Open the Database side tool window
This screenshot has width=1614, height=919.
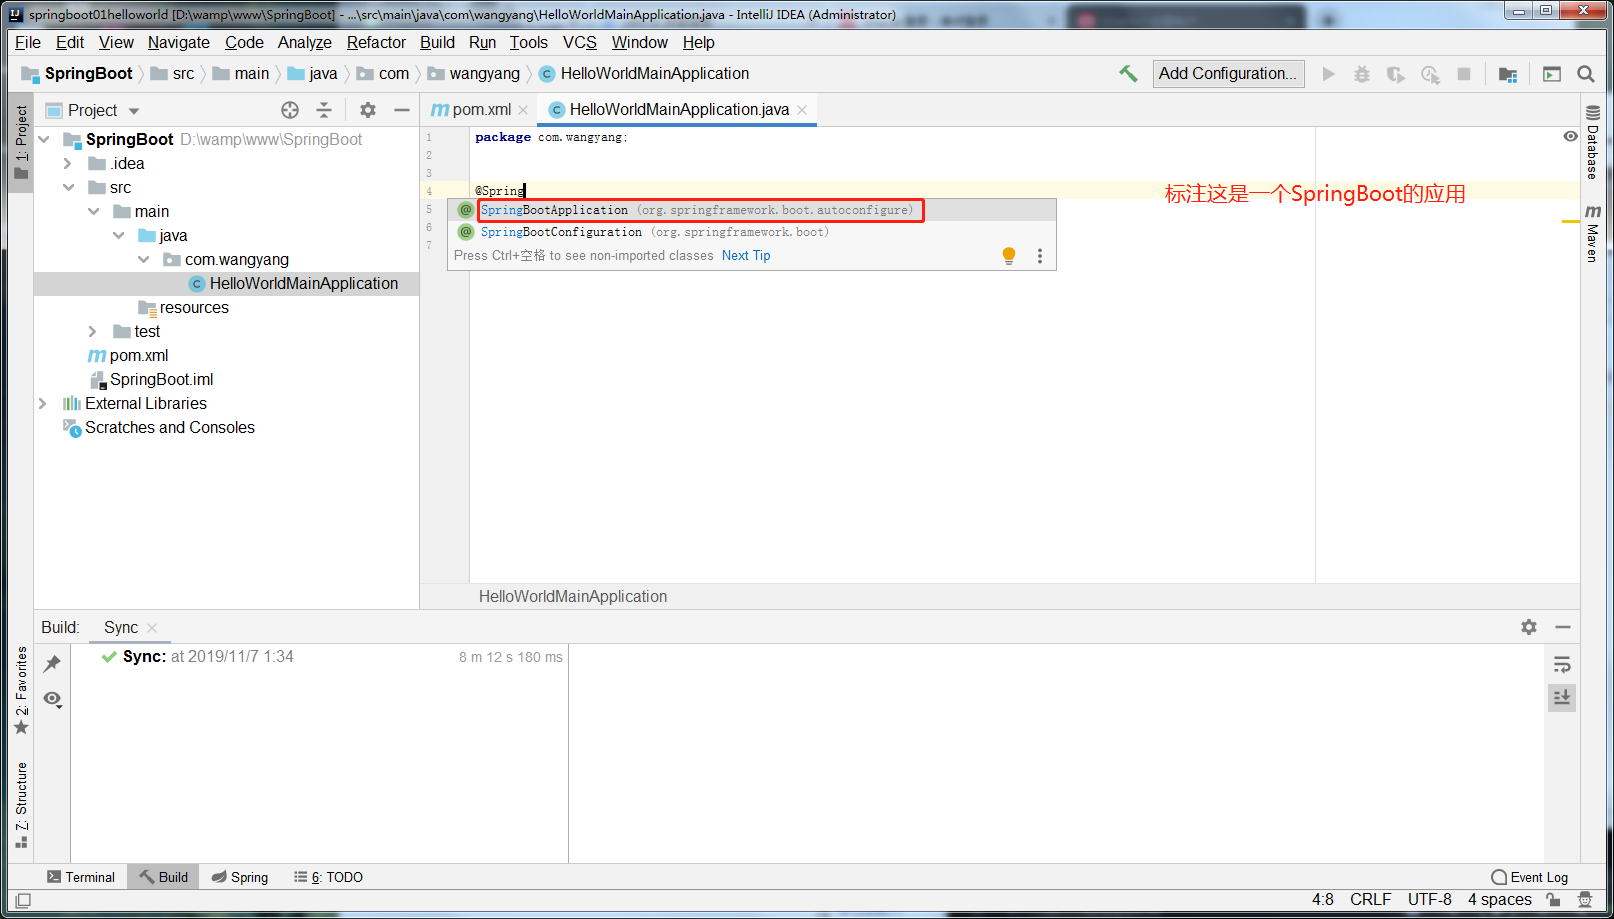1593,142
